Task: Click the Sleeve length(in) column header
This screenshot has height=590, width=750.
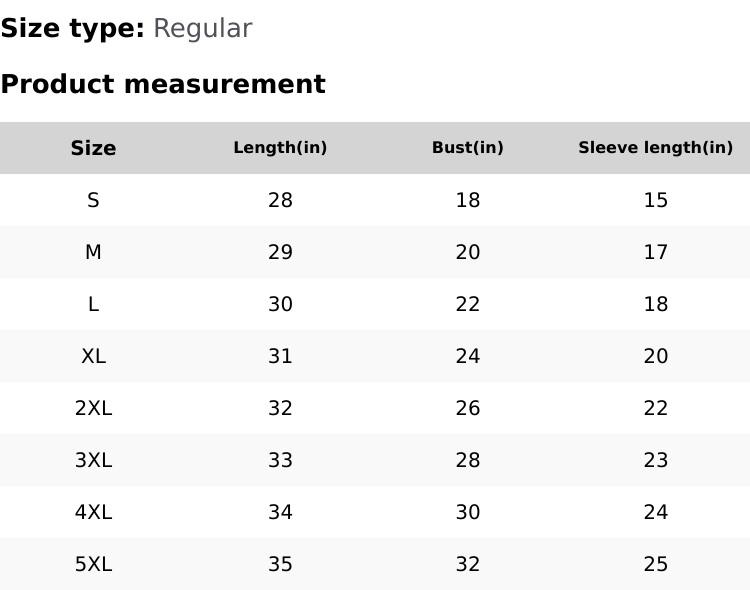Action: 655,148
